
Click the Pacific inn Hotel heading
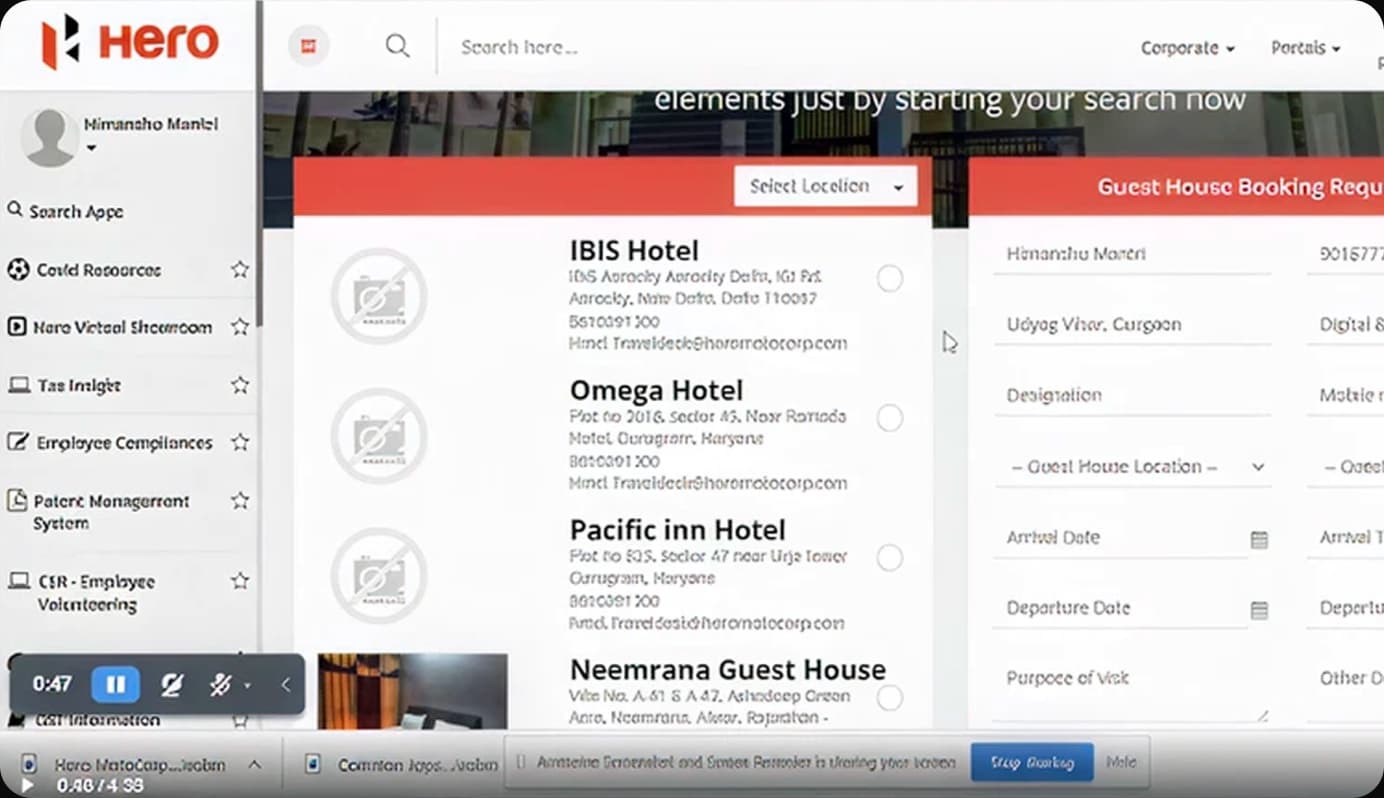[x=677, y=530]
